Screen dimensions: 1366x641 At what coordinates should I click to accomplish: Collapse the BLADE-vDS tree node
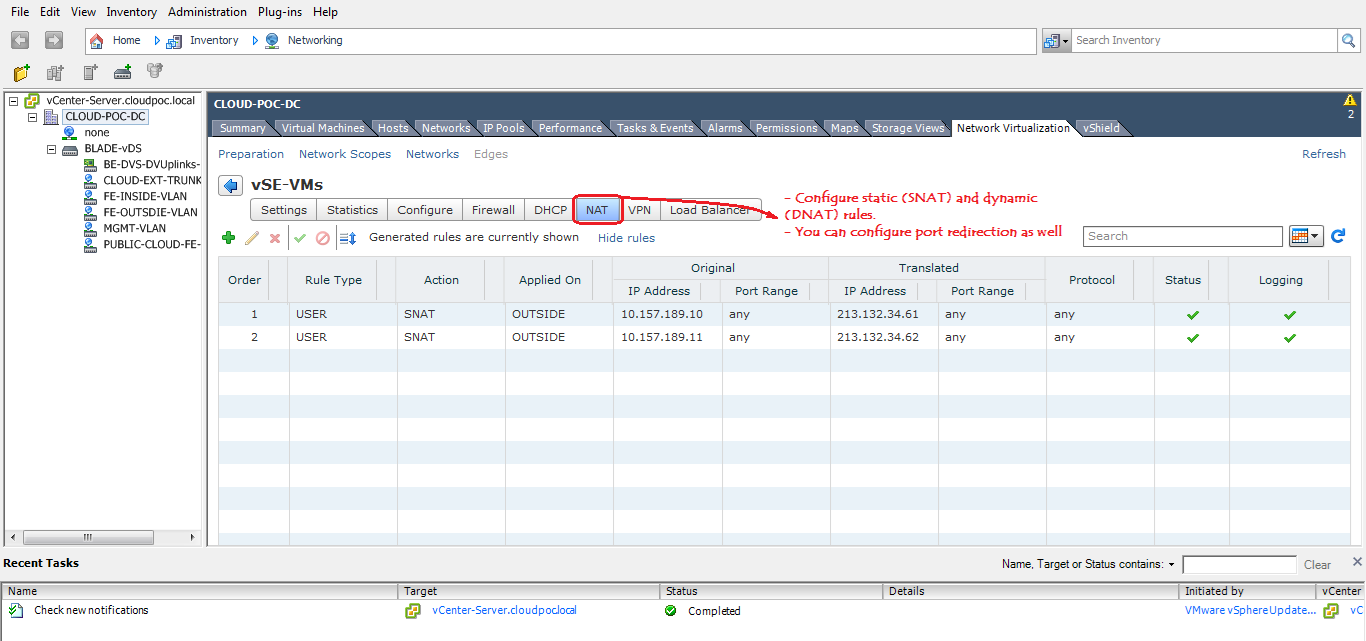click(51, 148)
